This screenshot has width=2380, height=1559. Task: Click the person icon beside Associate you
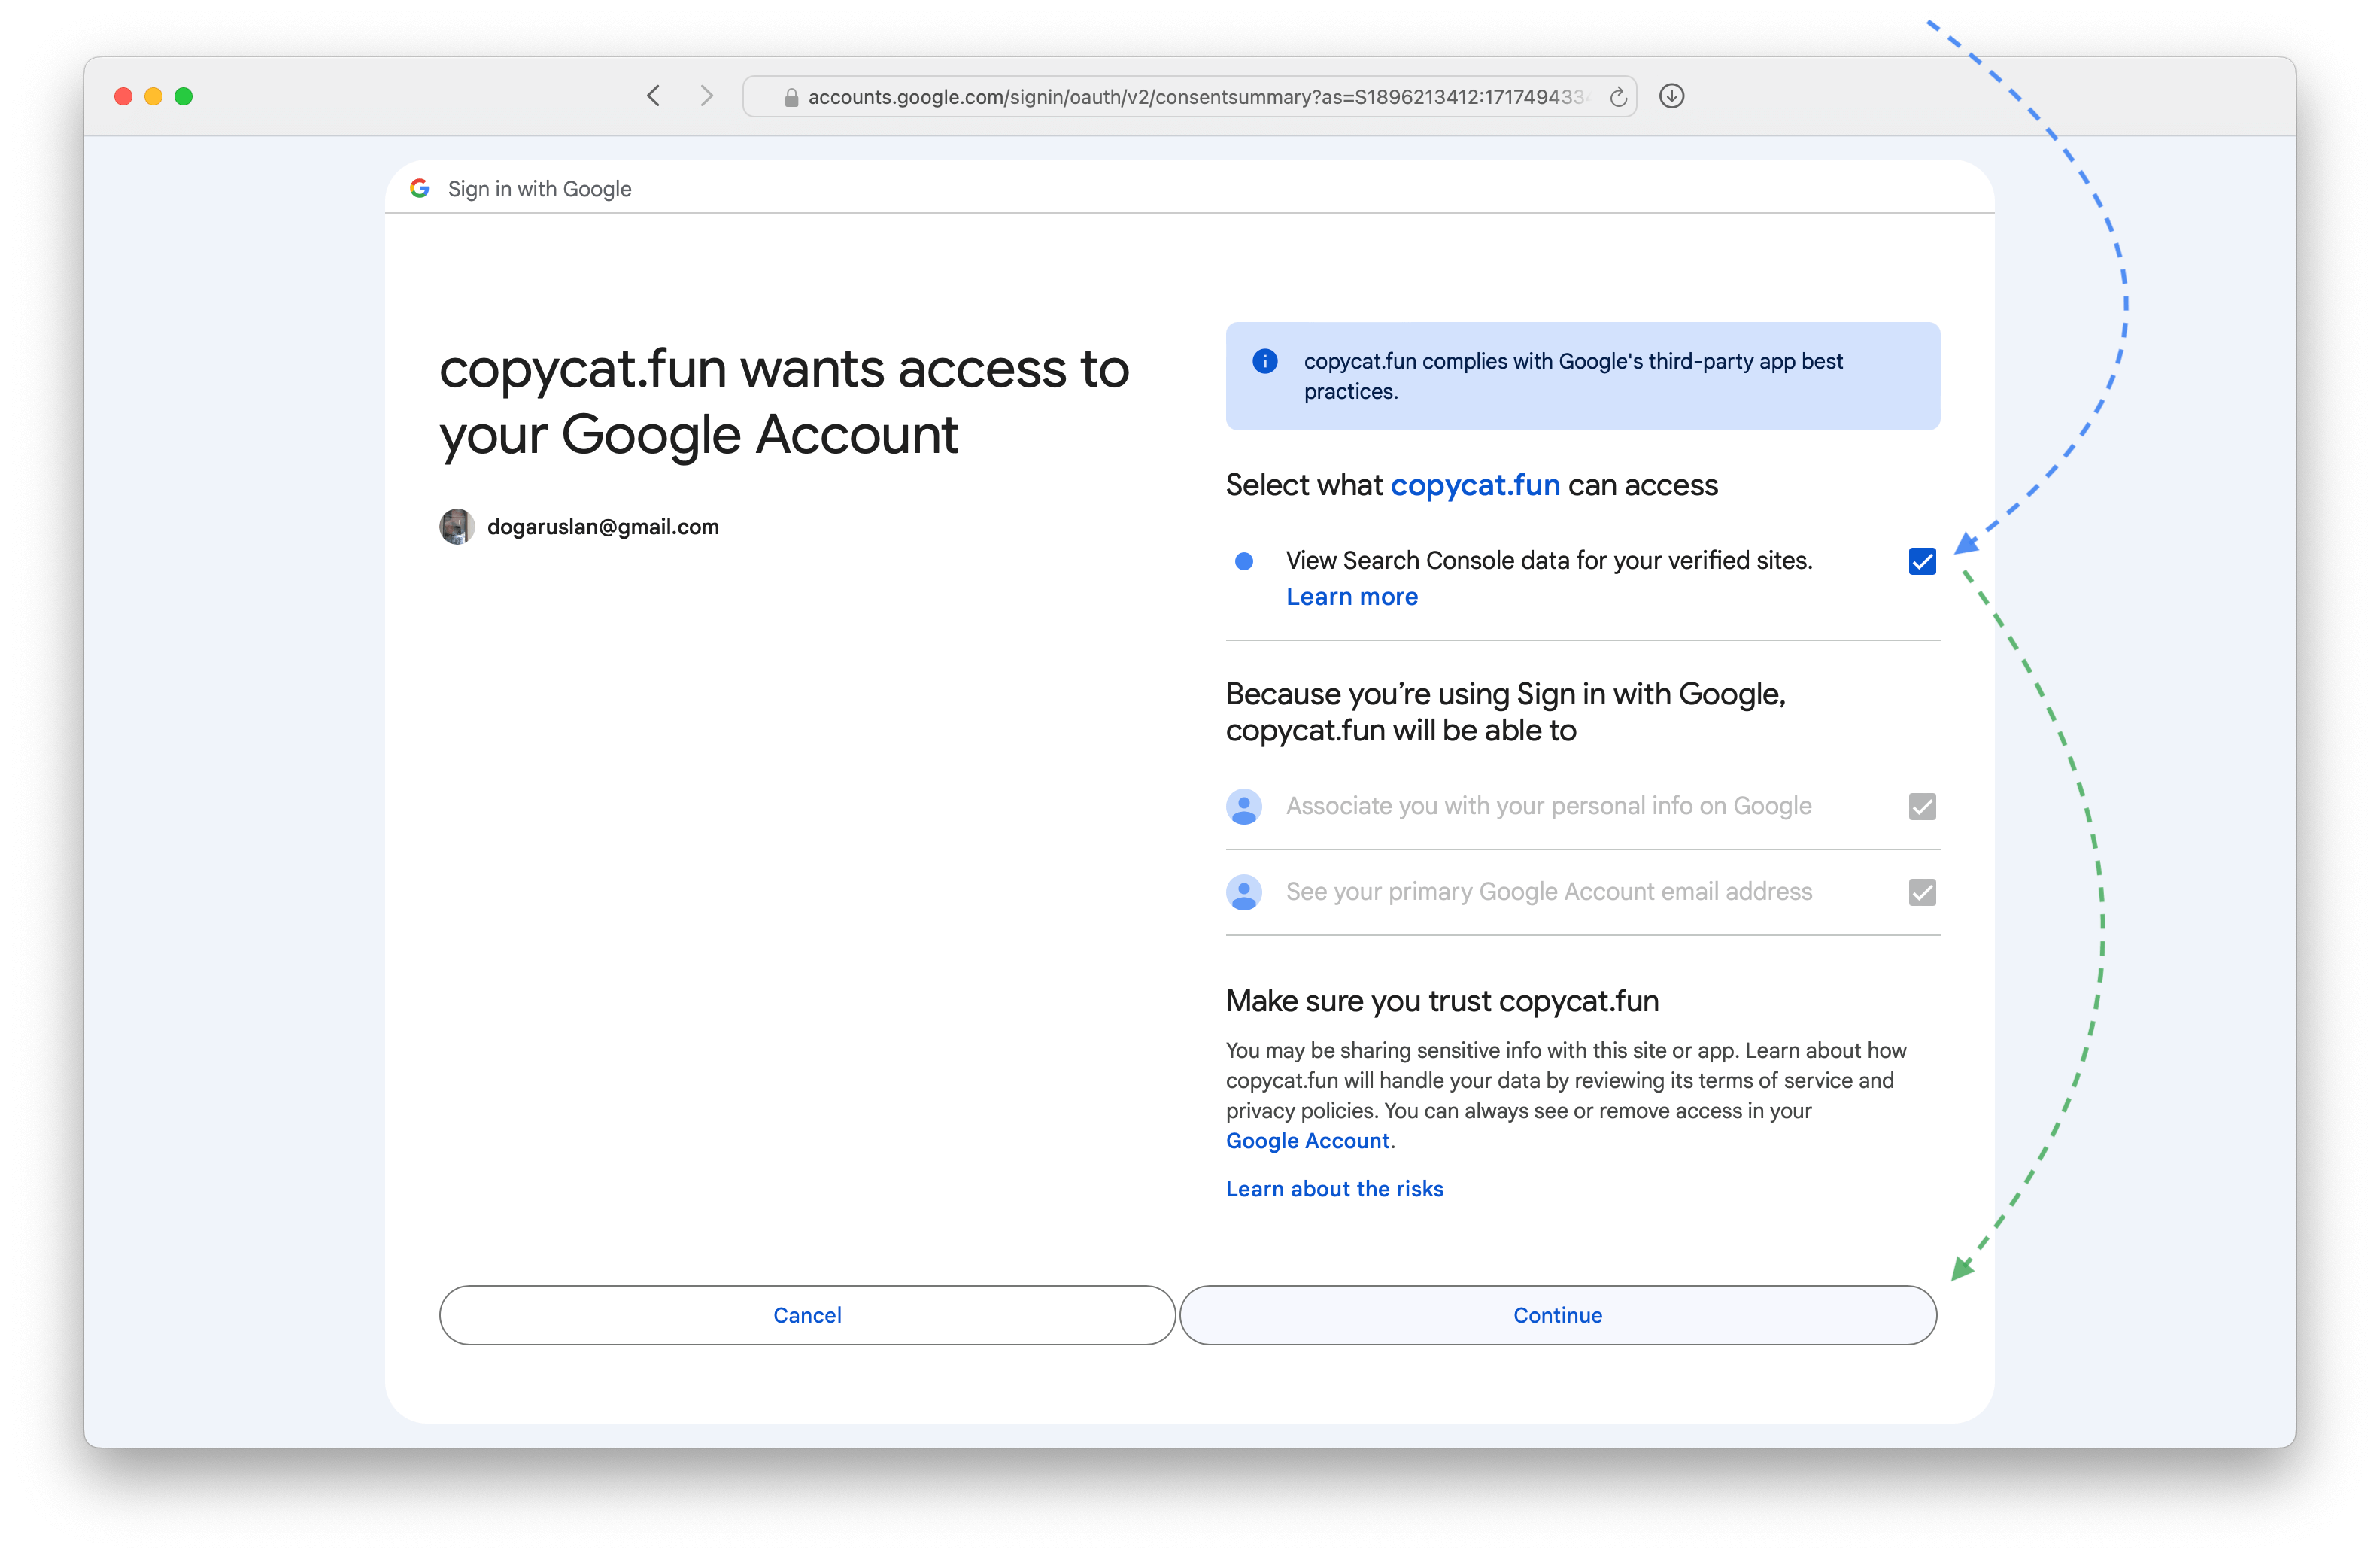tap(1243, 806)
